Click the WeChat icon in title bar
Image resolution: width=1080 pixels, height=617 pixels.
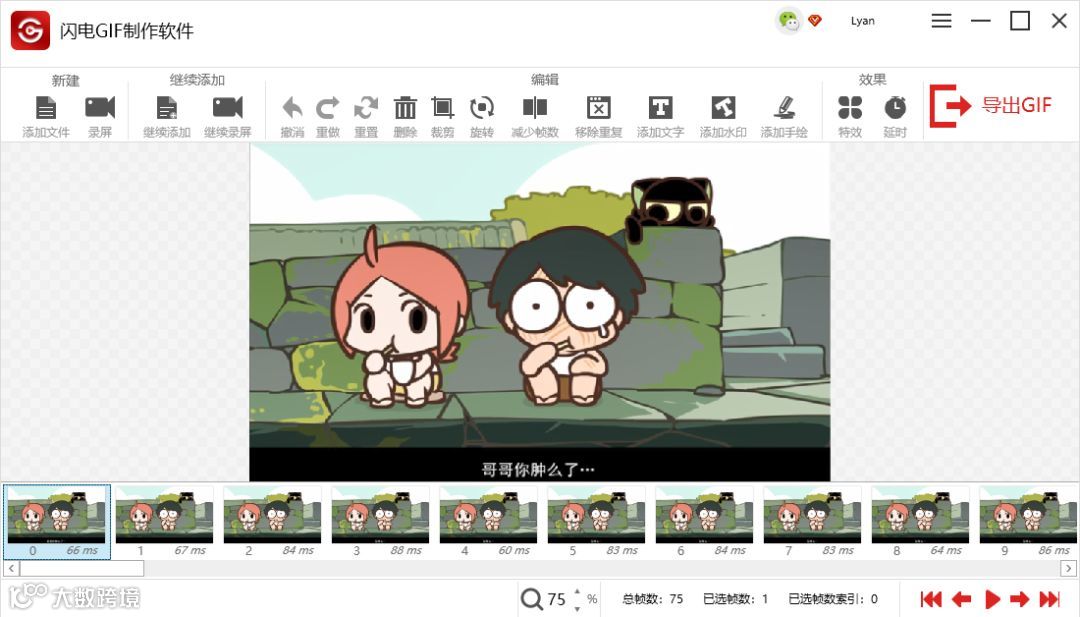789,21
